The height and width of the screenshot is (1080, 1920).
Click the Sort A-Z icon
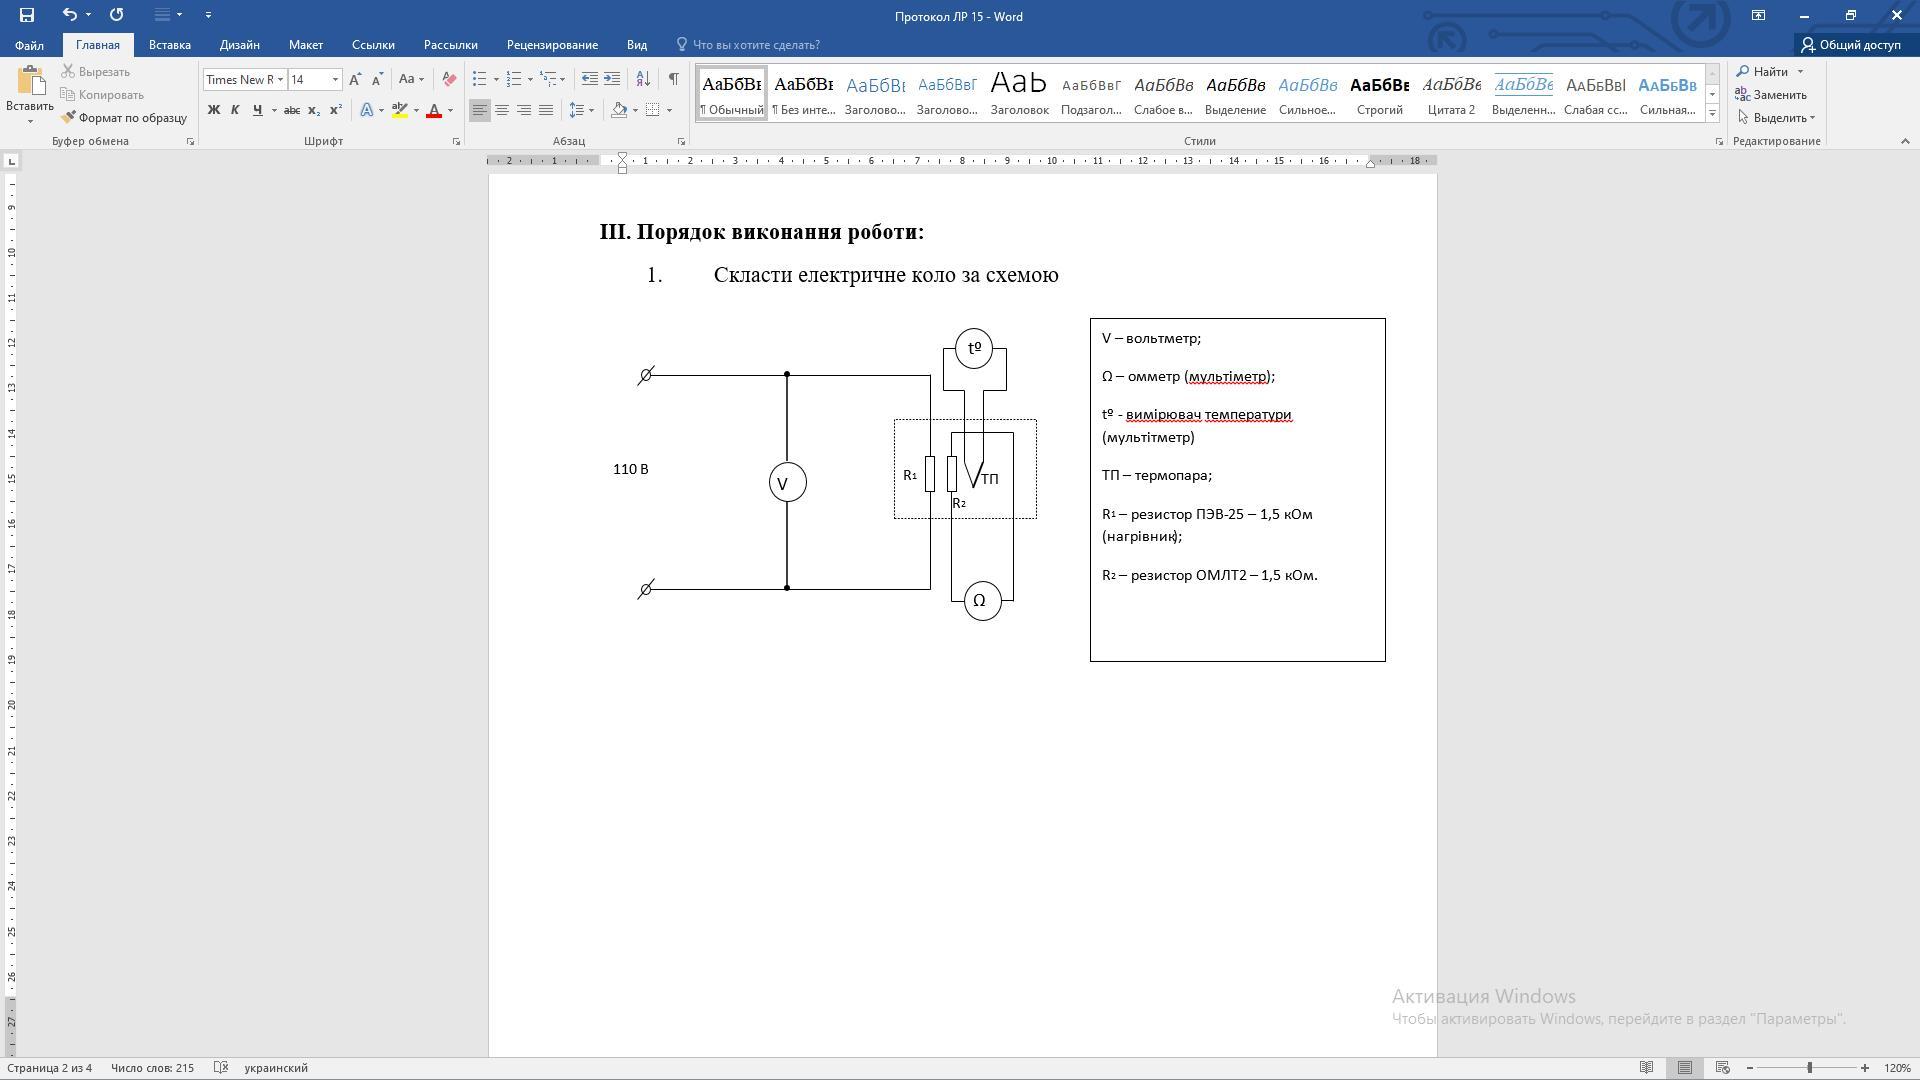pos(643,79)
